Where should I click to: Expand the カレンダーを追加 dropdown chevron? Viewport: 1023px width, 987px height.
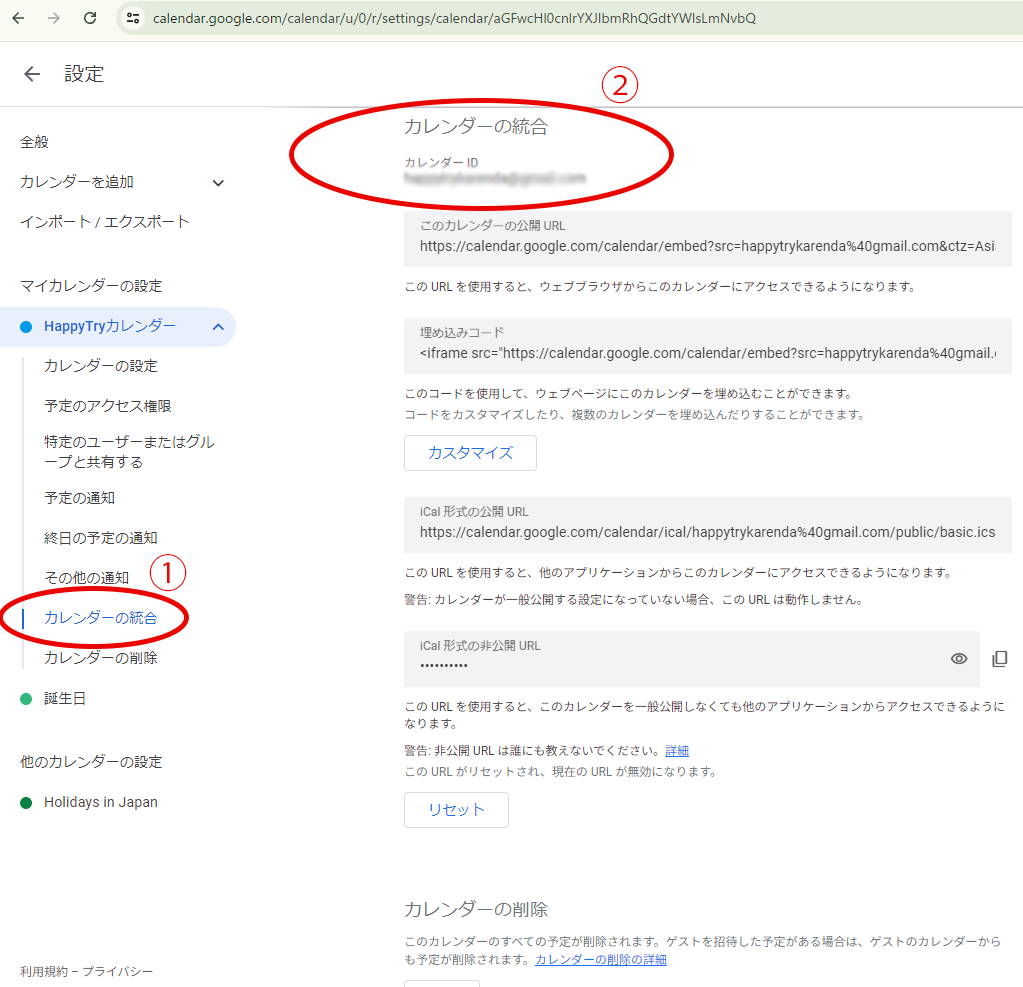pyautogui.click(x=218, y=182)
